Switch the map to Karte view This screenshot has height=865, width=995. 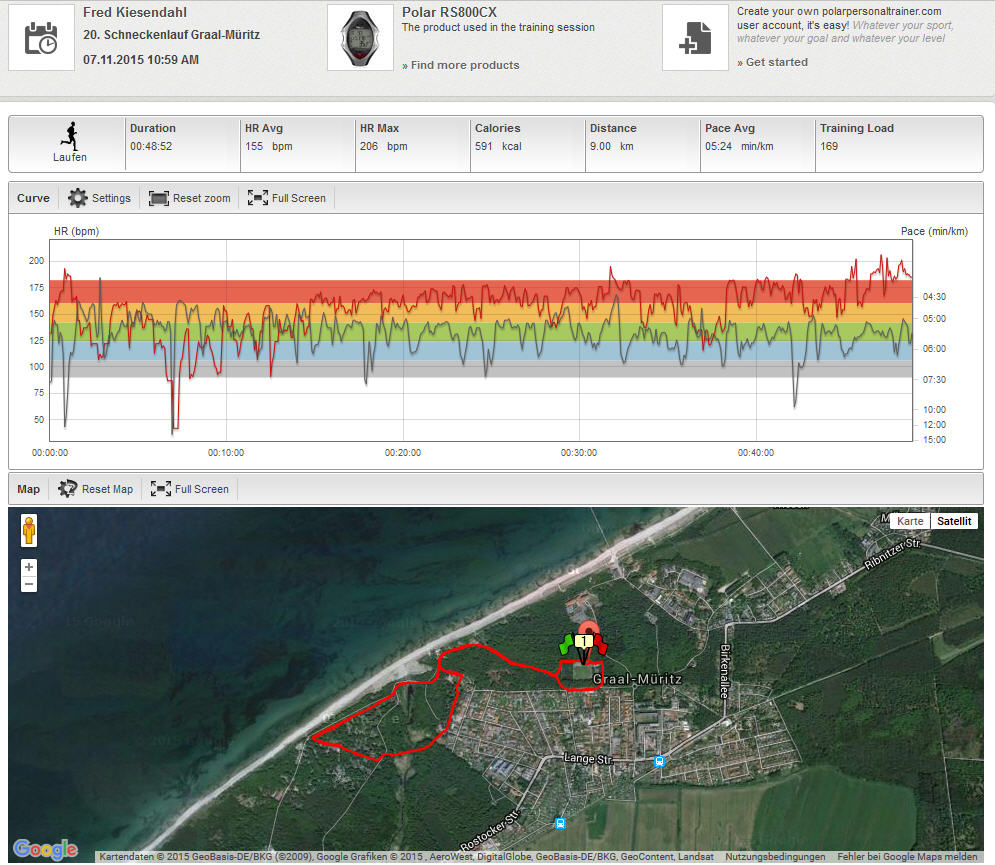click(910, 521)
